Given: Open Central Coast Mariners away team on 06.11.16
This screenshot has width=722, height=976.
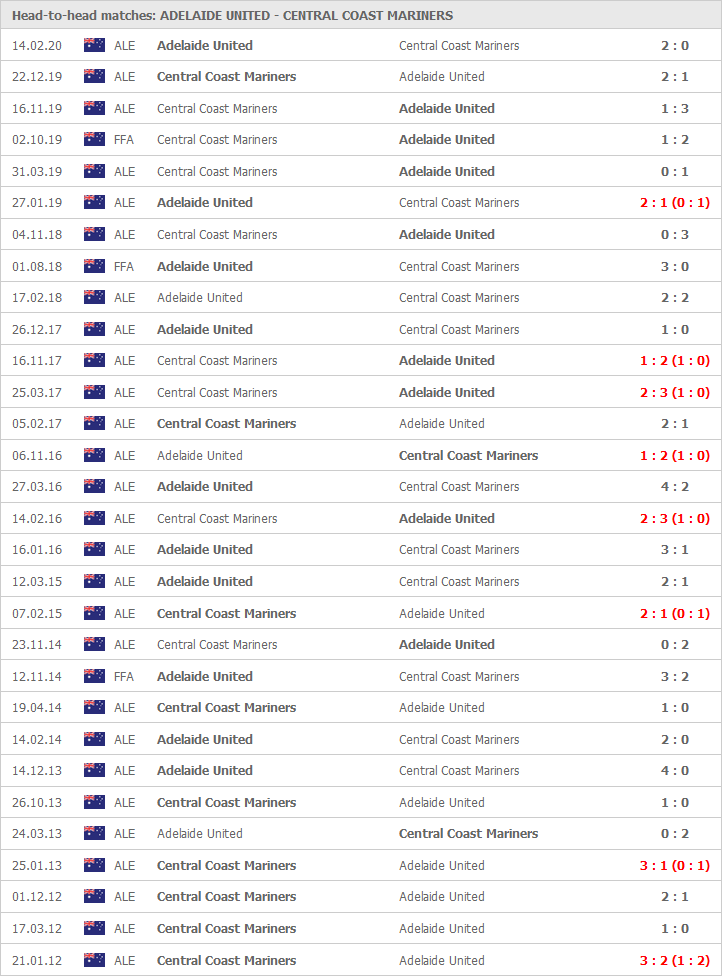Looking at the screenshot, I should click(469, 456).
